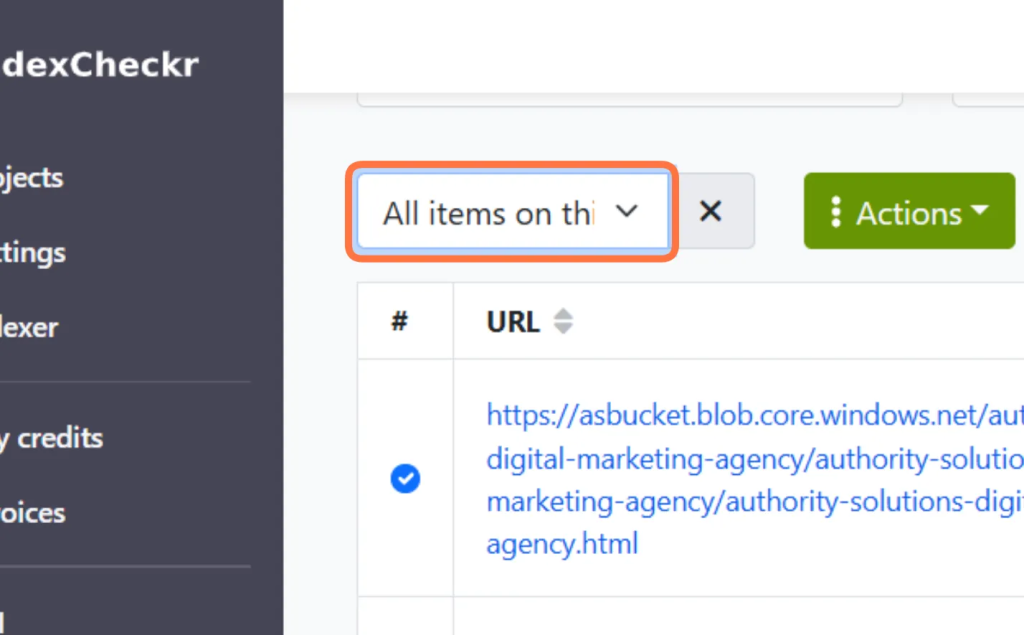Click the three-dot icon on Actions button
The width and height of the screenshot is (1024, 635).
point(835,212)
